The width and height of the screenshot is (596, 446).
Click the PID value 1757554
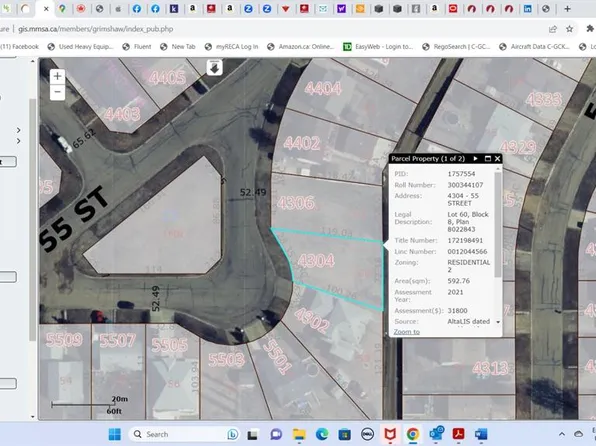click(461, 174)
